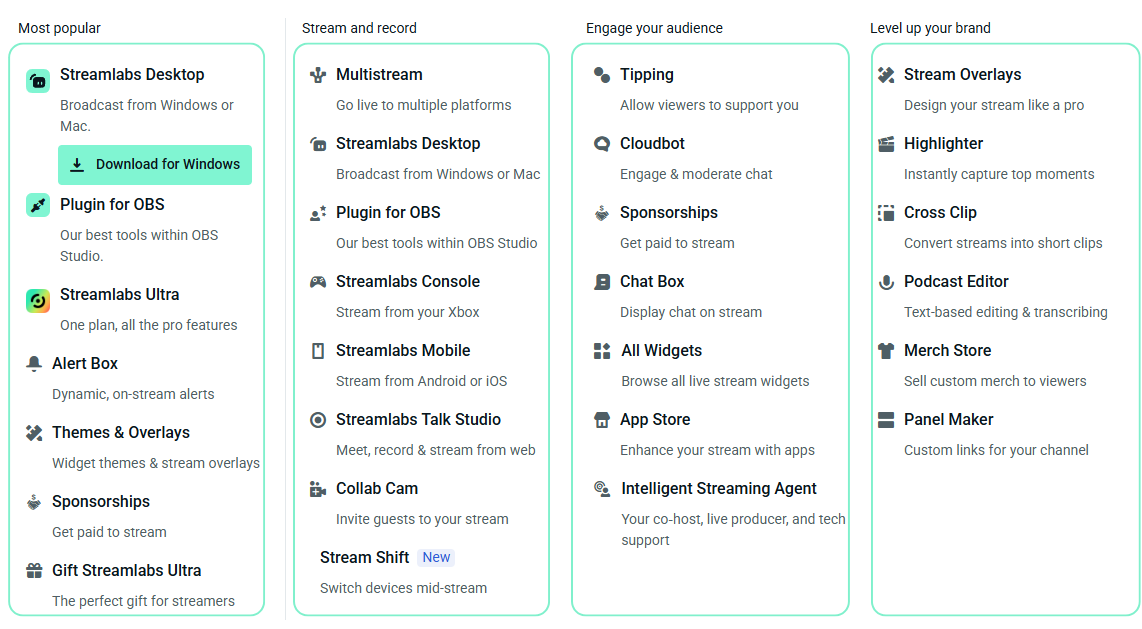Viewport: 1142px width, 629px height.
Task: Click the New badge beside Stream Shift
Action: (436, 557)
